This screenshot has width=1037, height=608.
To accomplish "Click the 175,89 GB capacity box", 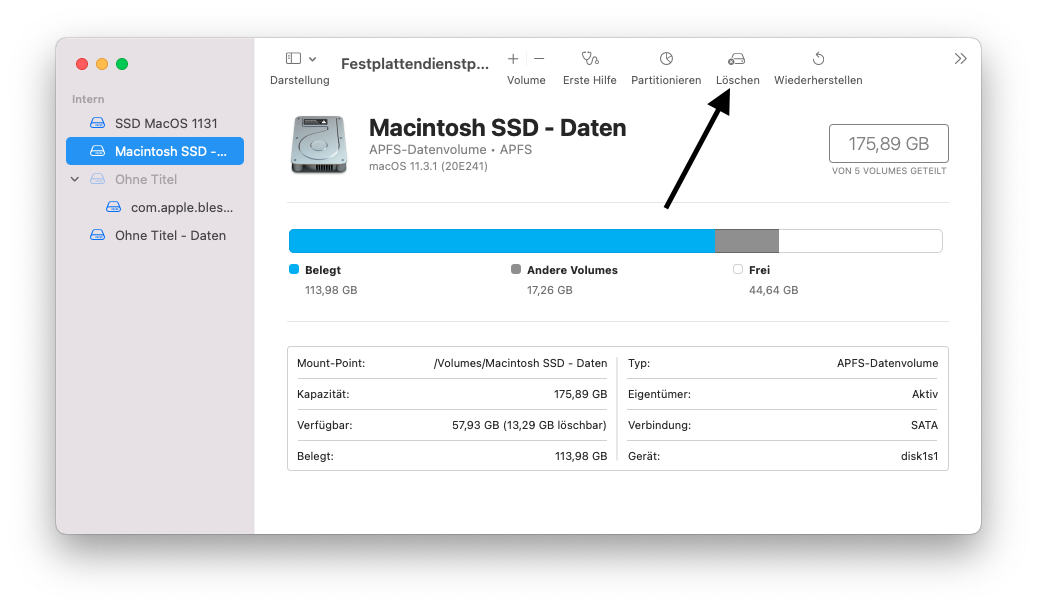I will click(x=888, y=144).
